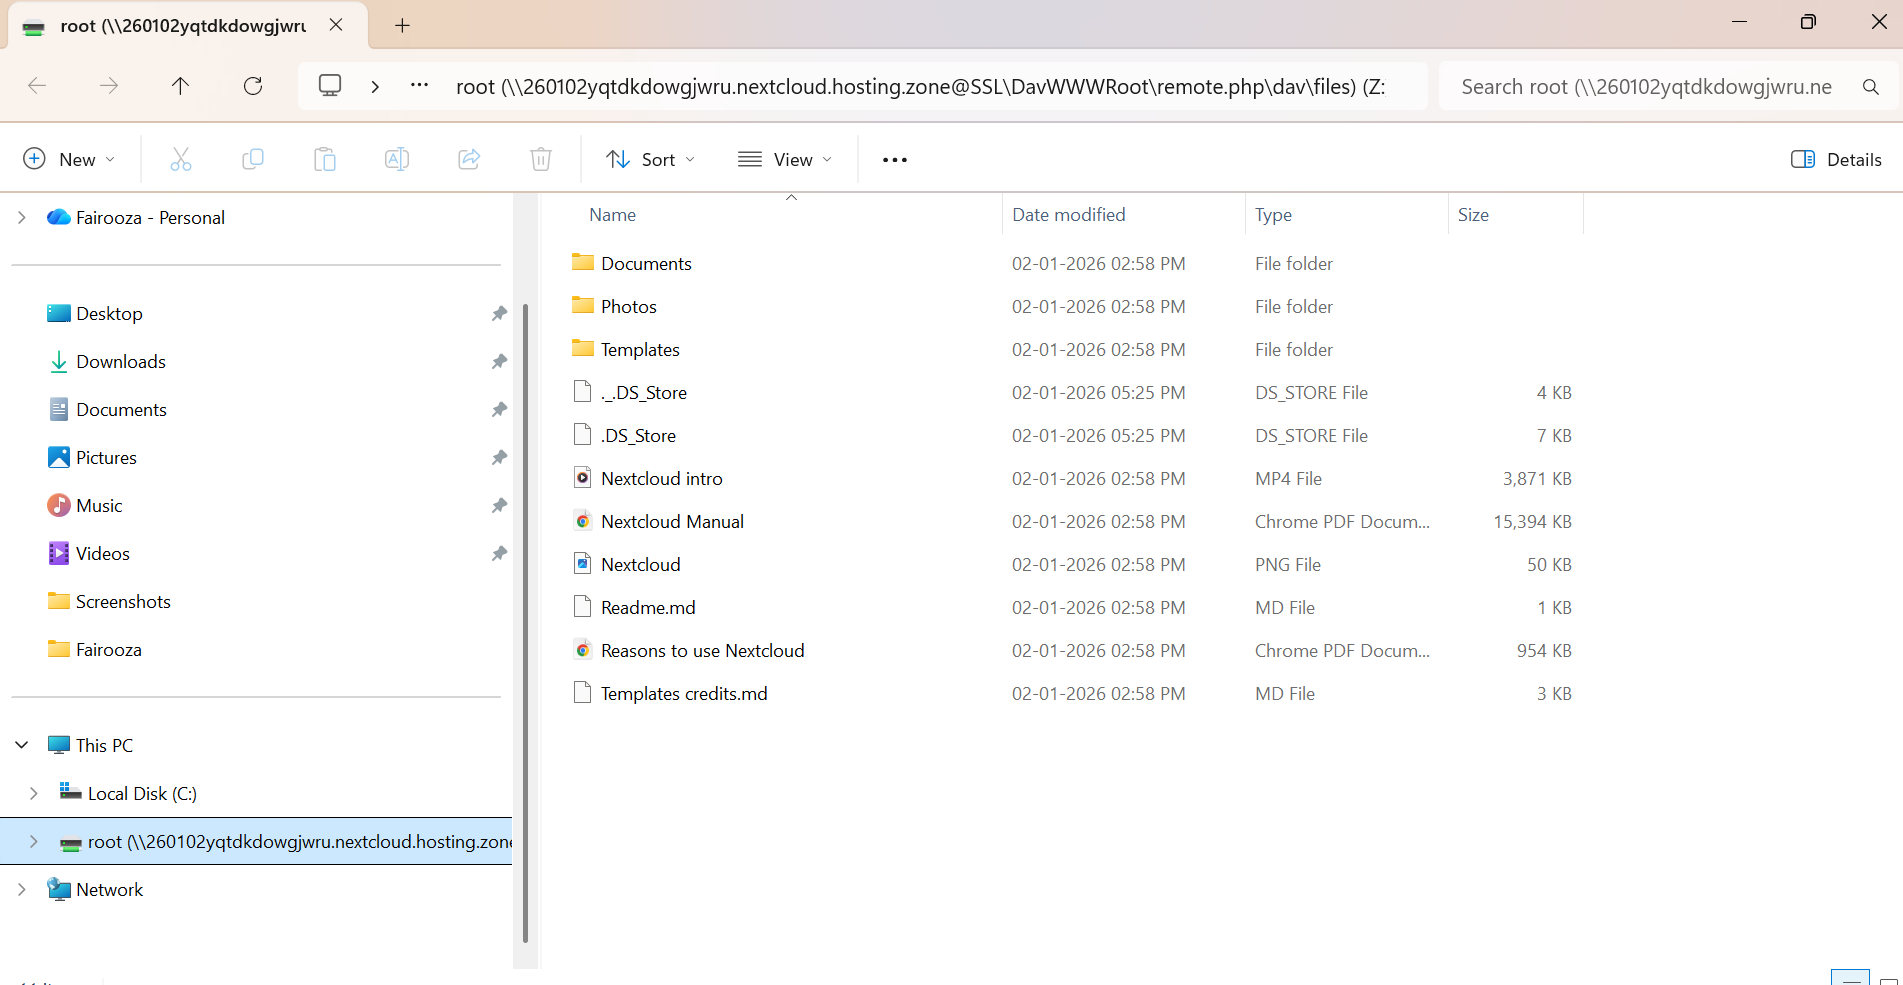The image size is (1903, 985).
Task: Go back to the previous folder
Action: pyautogui.click(x=37, y=86)
